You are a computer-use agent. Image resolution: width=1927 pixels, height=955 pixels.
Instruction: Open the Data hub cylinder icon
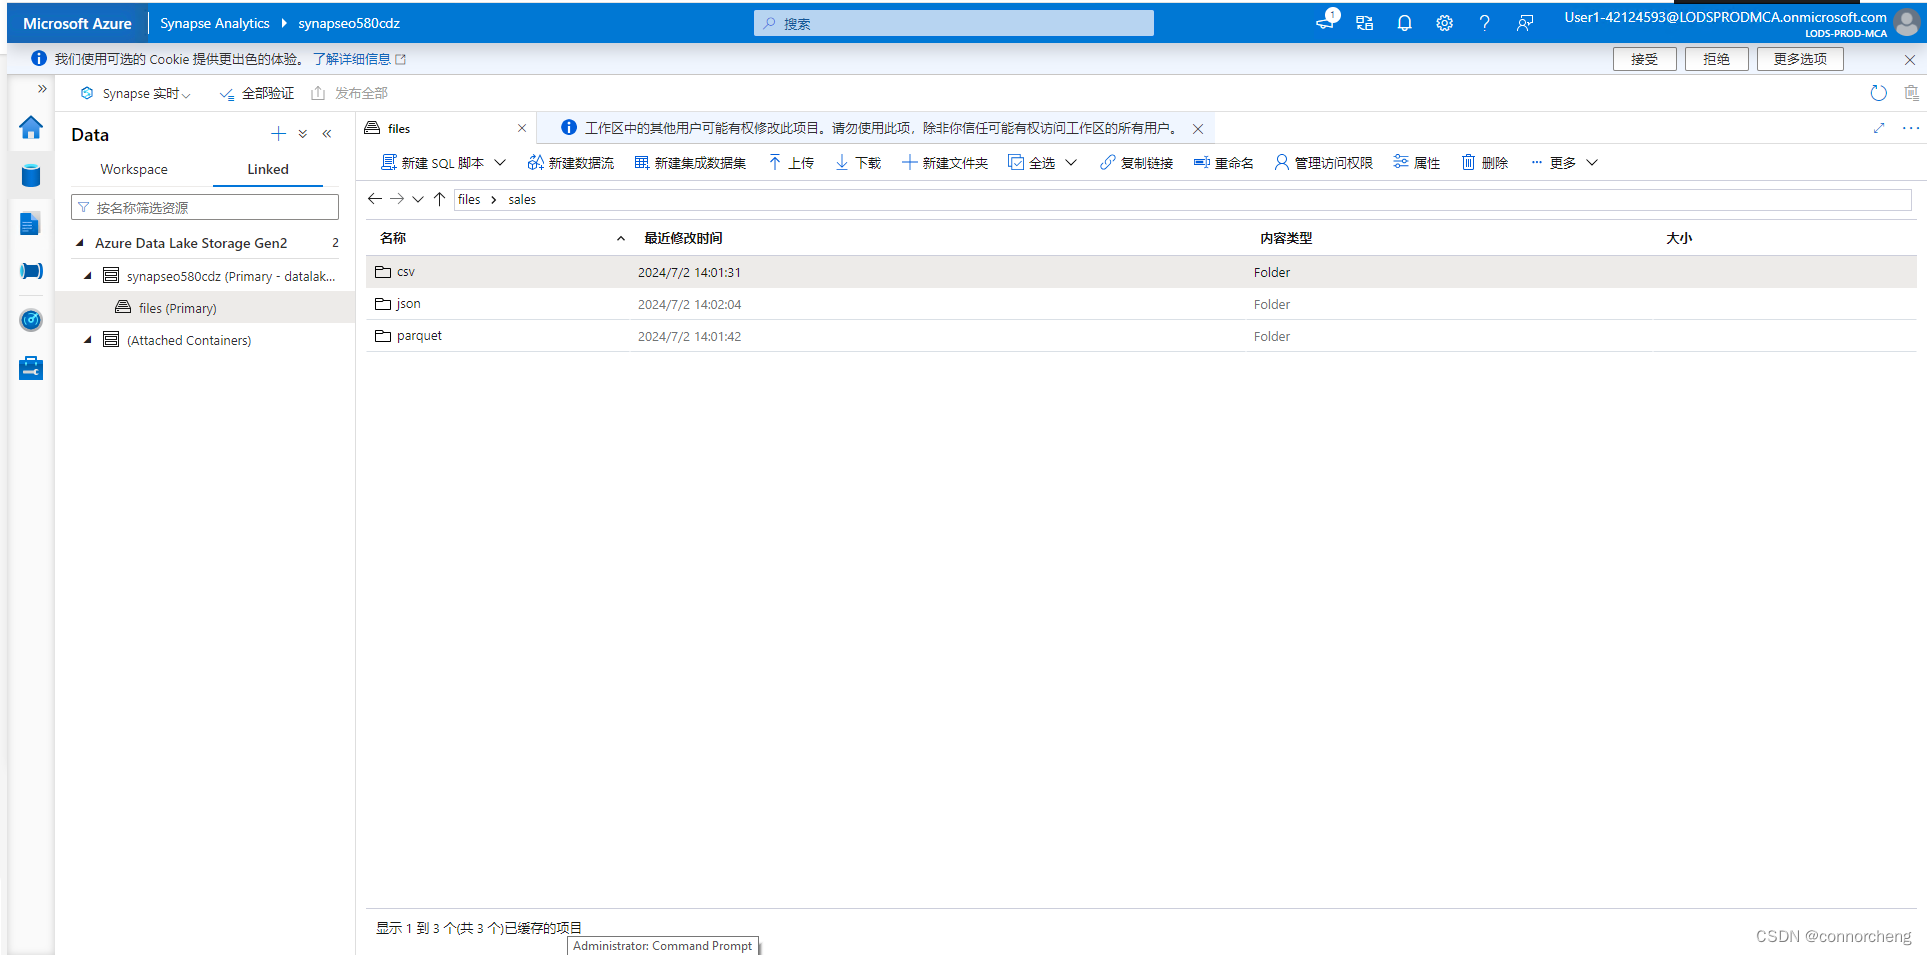click(31, 176)
